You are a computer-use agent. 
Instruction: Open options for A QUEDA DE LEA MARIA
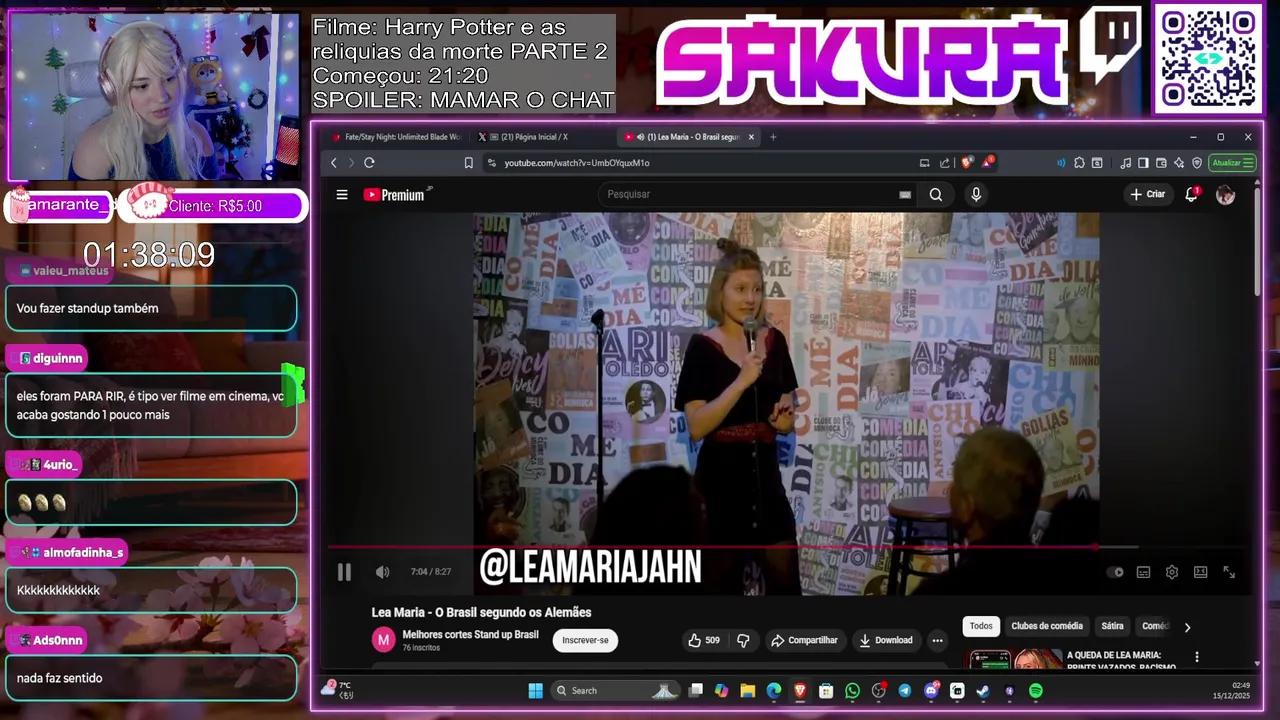(x=1196, y=657)
